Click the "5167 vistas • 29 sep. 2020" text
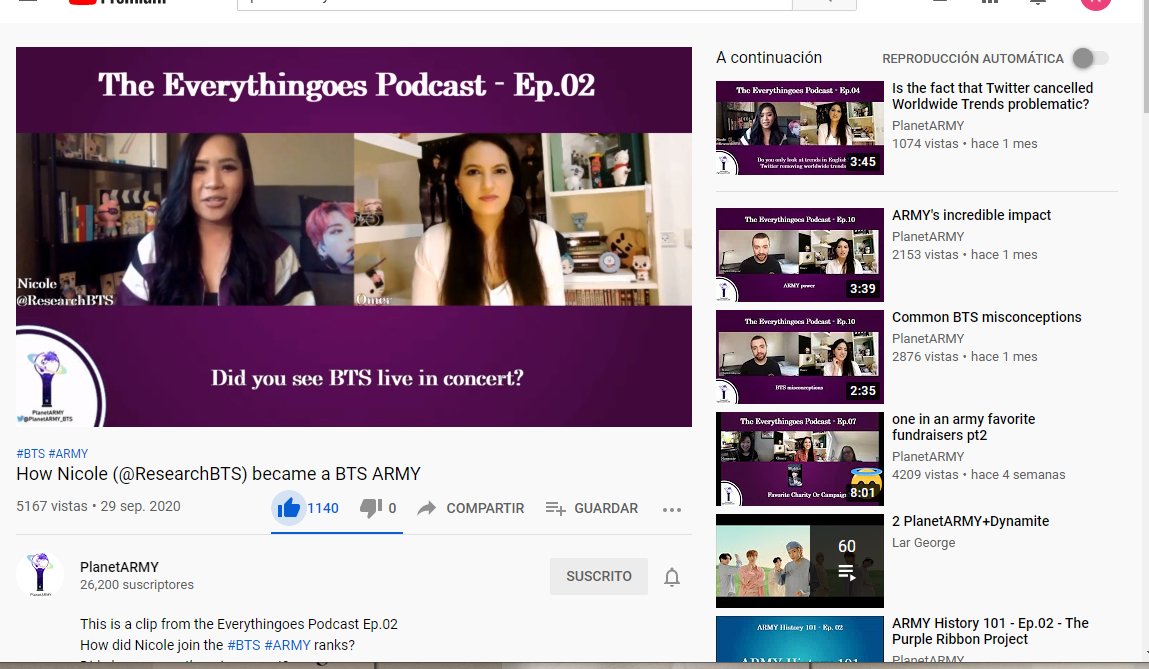The width and height of the screenshot is (1149, 669). (x=98, y=506)
